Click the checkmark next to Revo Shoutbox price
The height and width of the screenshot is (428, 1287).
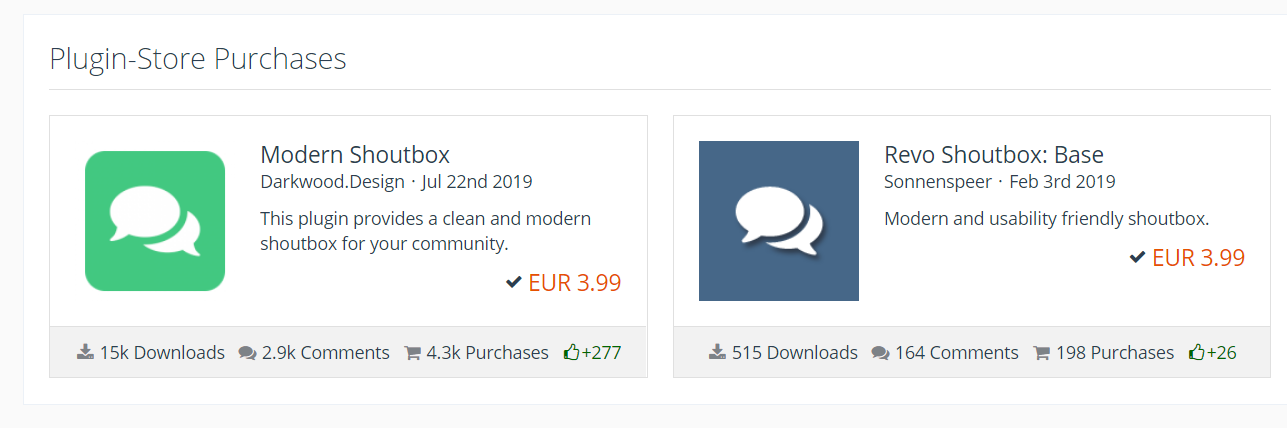click(1137, 258)
